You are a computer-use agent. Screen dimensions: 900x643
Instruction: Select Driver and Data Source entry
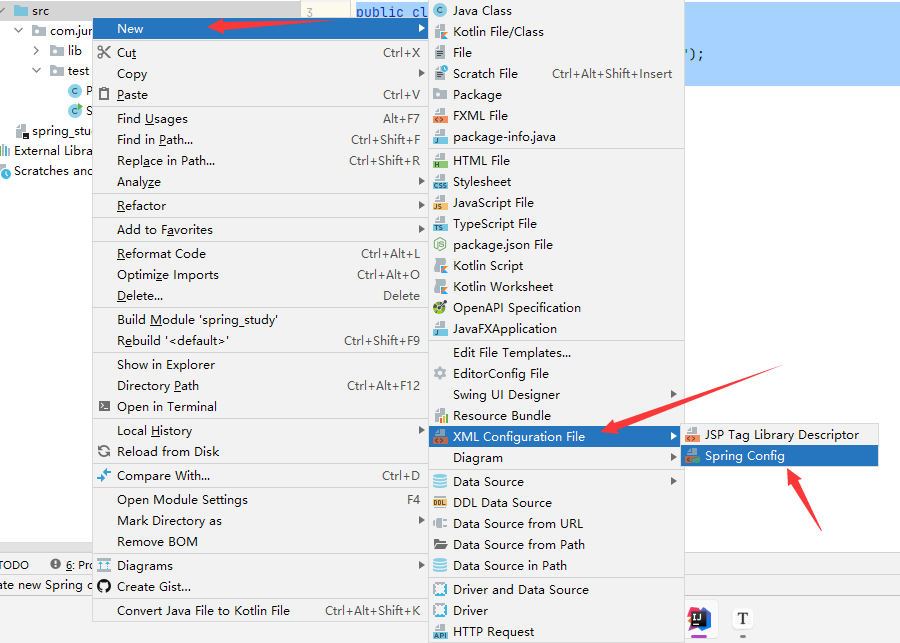[x=556, y=590]
